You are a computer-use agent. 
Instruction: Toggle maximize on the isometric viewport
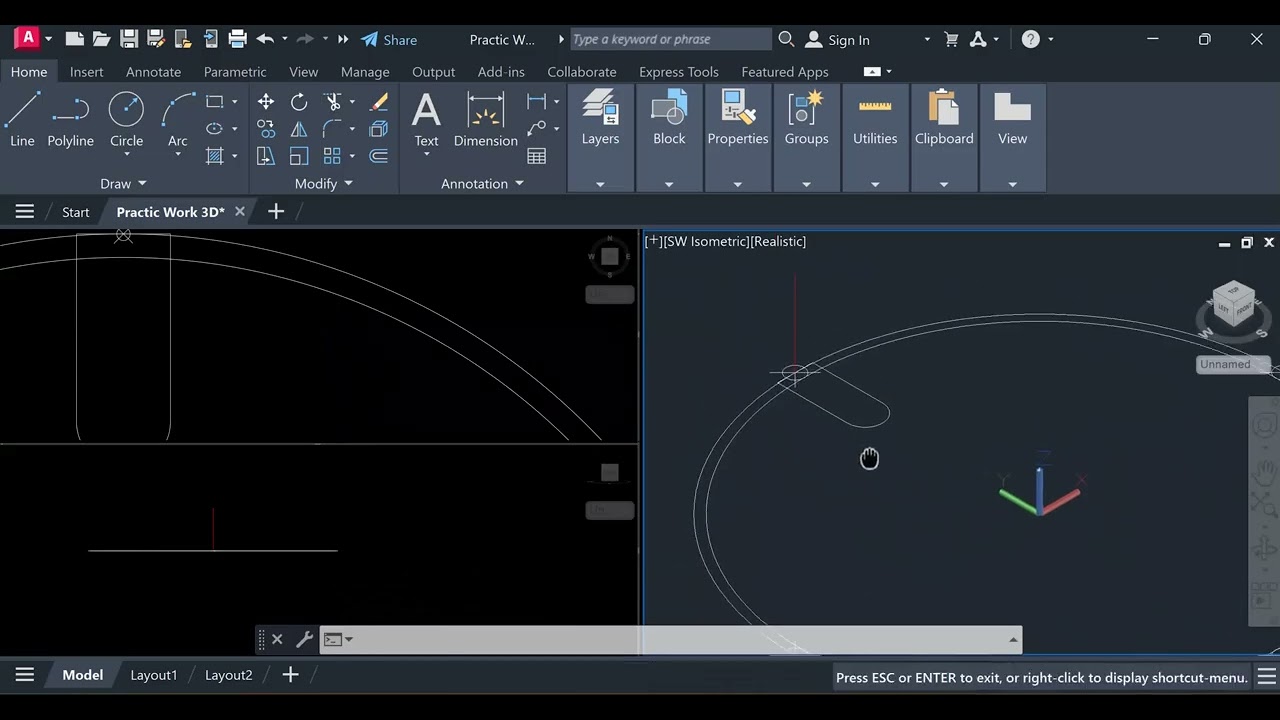pos(1247,243)
